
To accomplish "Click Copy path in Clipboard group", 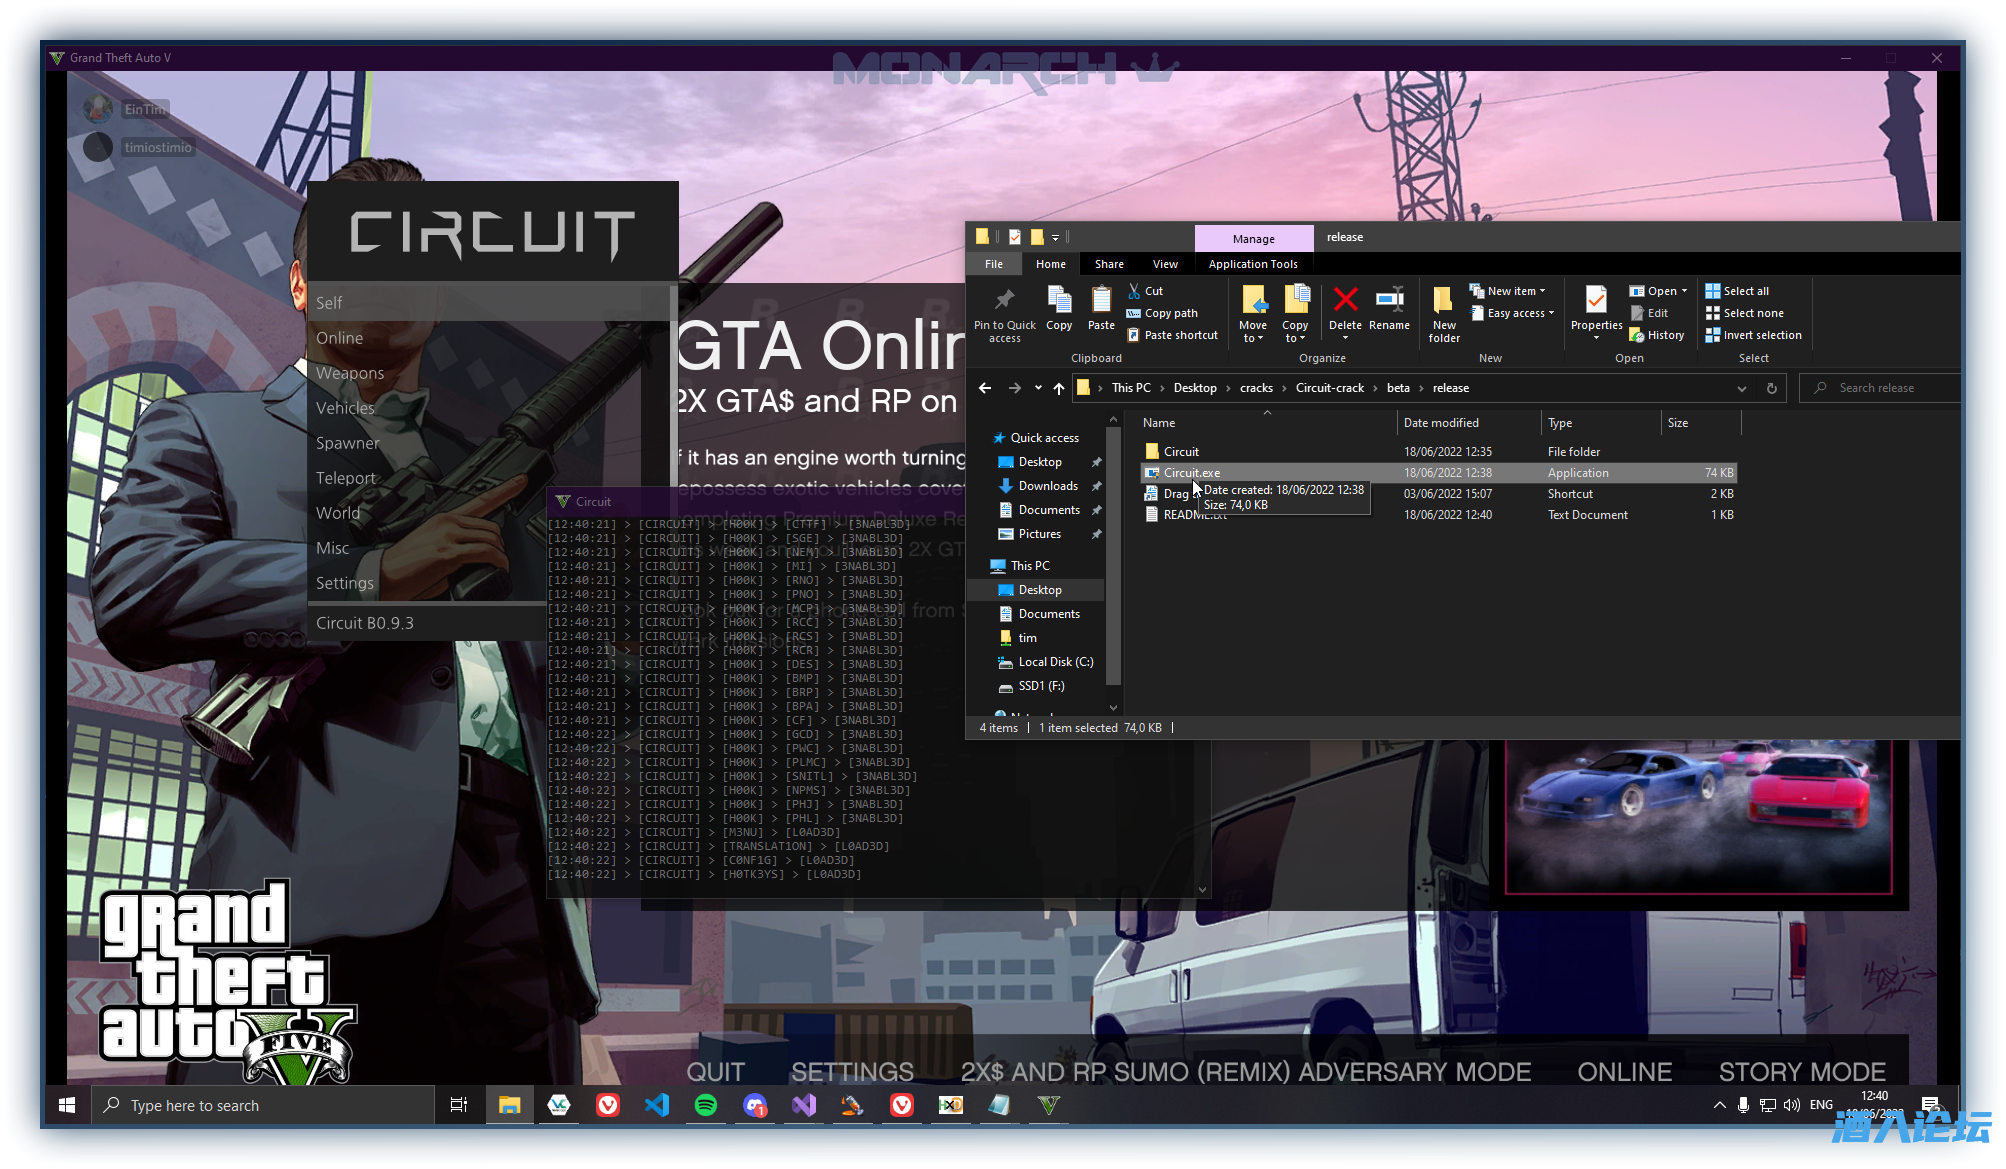I will (1162, 313).
